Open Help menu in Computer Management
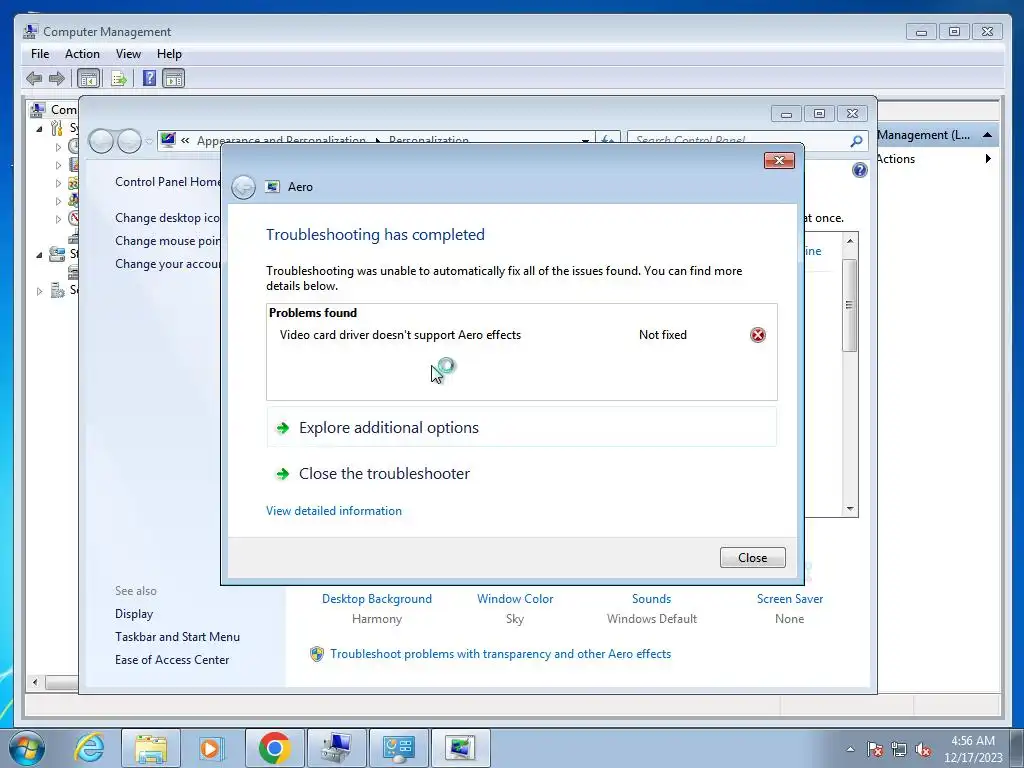Image resolution: width=1024 pixels, height=768 pixels. point(169,54)
